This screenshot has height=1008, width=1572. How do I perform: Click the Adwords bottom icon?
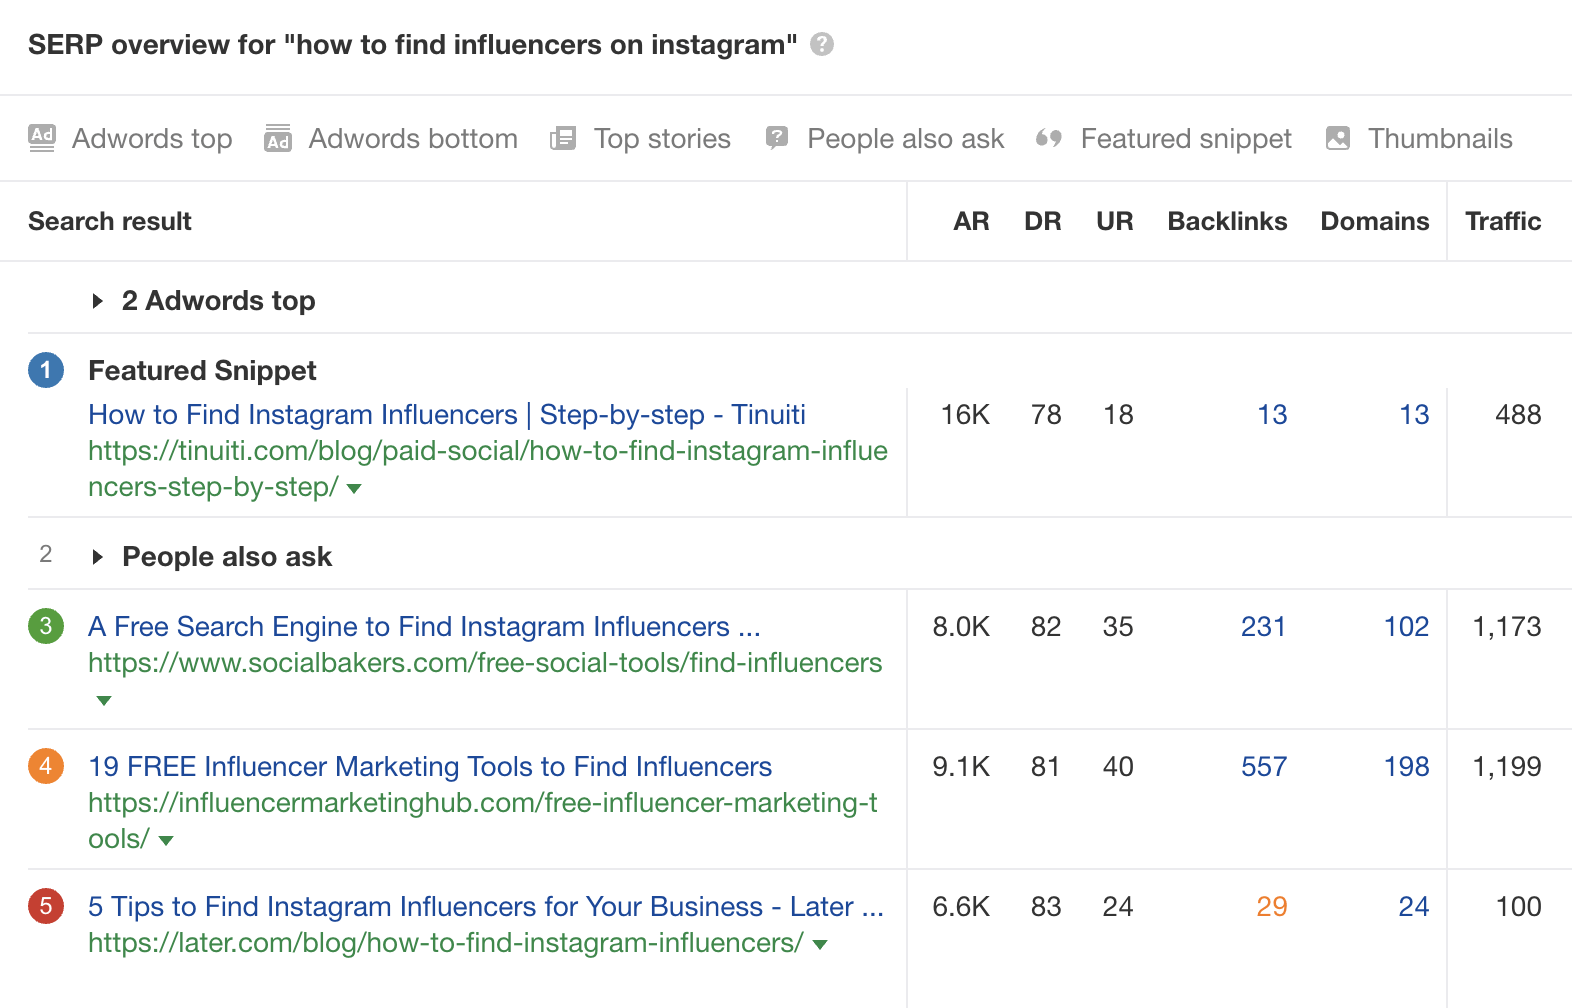tap(278, 138)
